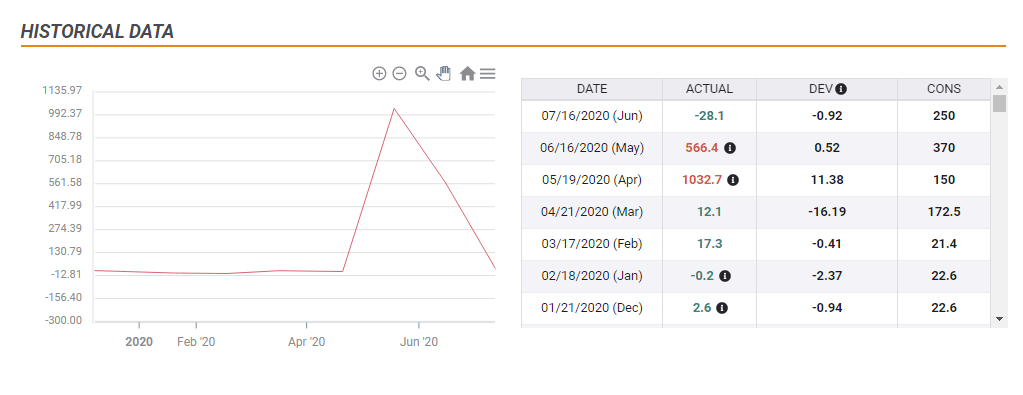Click the table scrollbar thumb

tap(999, 103)
